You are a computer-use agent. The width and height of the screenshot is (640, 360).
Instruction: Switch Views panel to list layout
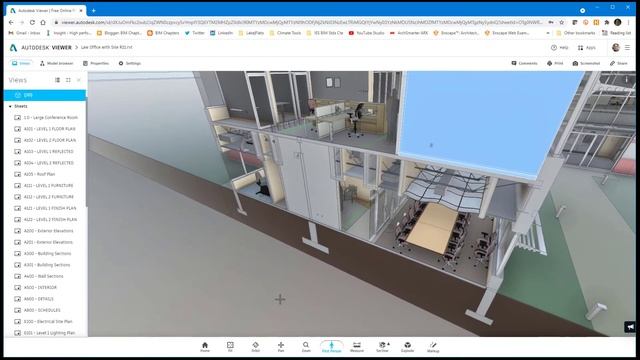[x=58, y=80]
